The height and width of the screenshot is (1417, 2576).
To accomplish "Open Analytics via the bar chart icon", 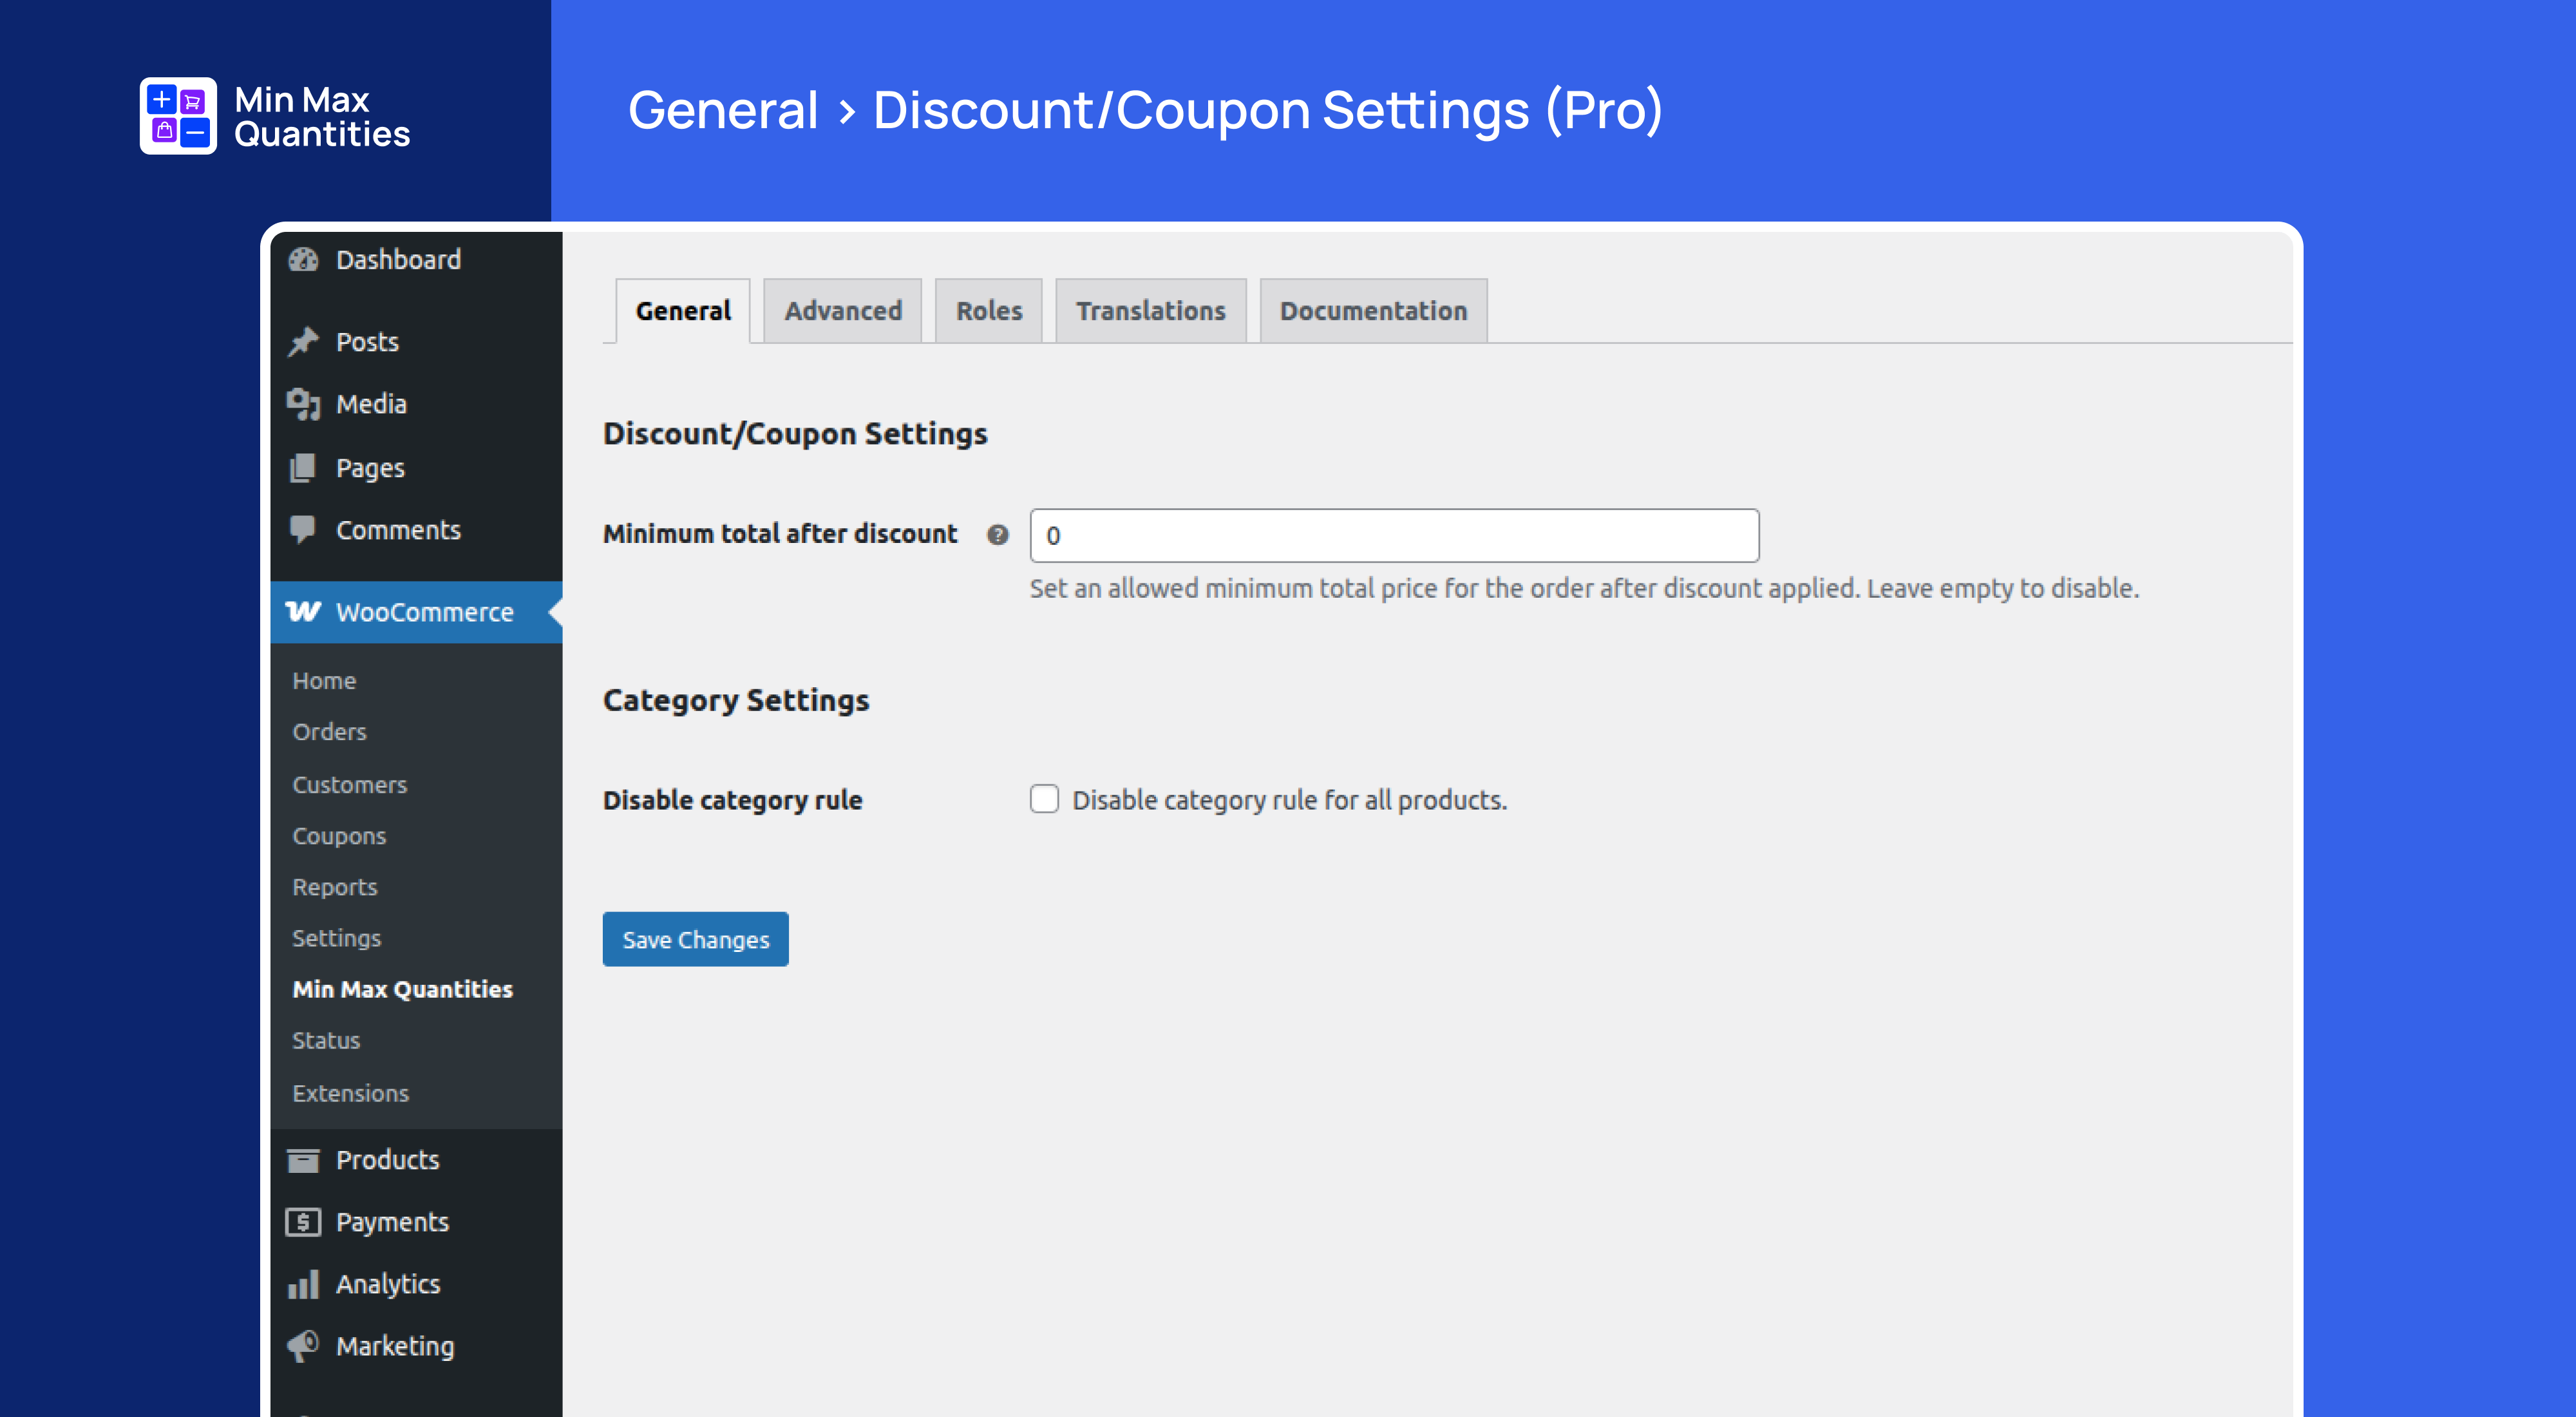I will (x=303, y=1284).
